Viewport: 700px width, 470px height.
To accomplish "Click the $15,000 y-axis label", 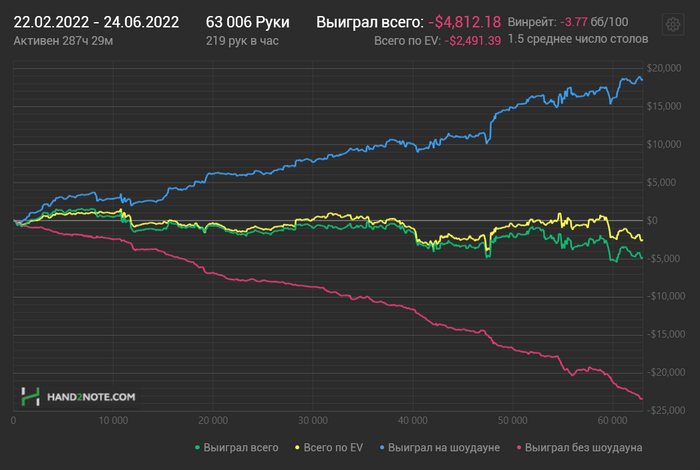I will (664, 106).
